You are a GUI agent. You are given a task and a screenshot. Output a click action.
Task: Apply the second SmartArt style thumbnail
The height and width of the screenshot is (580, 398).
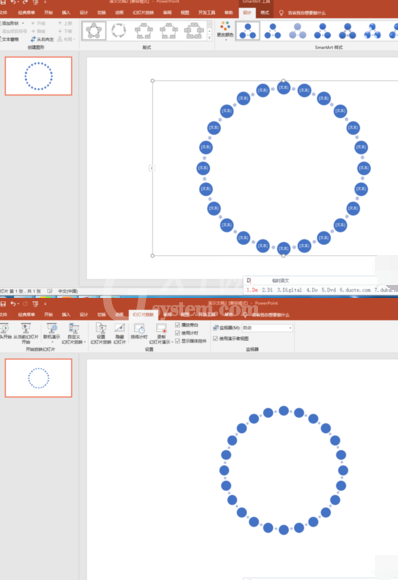[273, 31]
